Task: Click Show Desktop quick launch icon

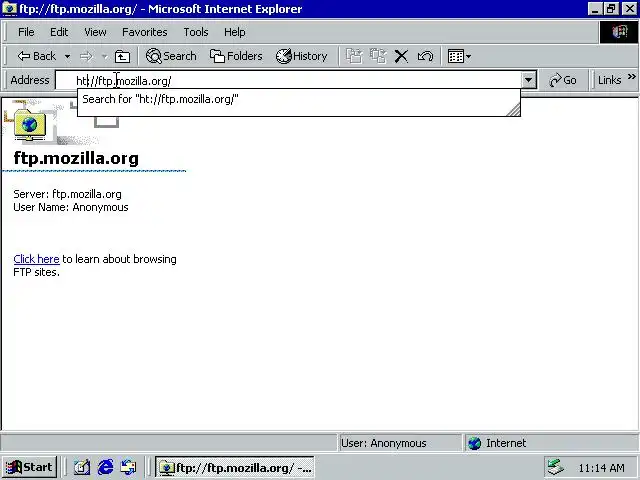Action: tap(82, 467)
